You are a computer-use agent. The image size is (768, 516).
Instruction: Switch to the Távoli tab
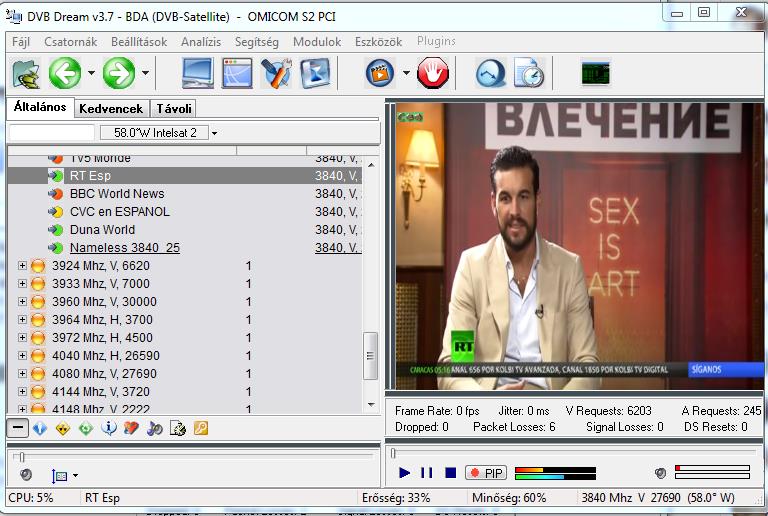[x=174, y=109]
